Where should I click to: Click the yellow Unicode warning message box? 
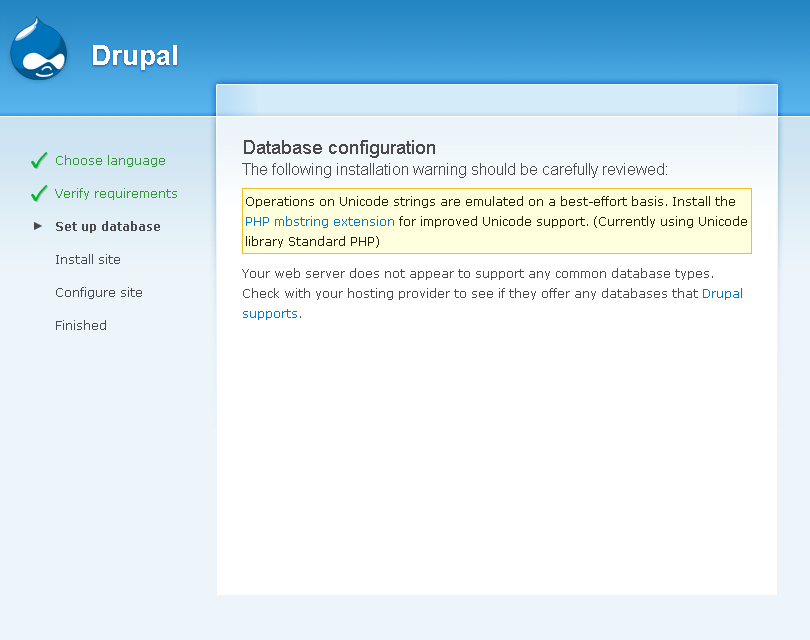tap(497, 221)
